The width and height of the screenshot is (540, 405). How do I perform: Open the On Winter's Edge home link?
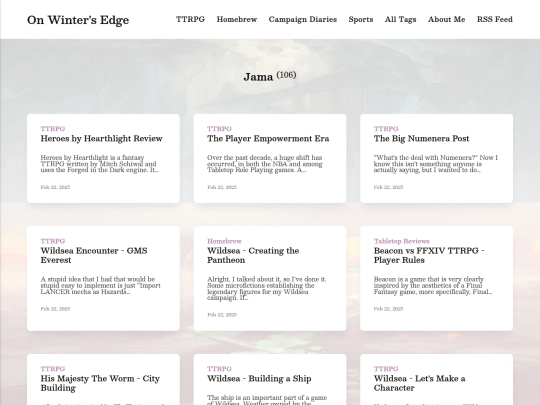78,20
